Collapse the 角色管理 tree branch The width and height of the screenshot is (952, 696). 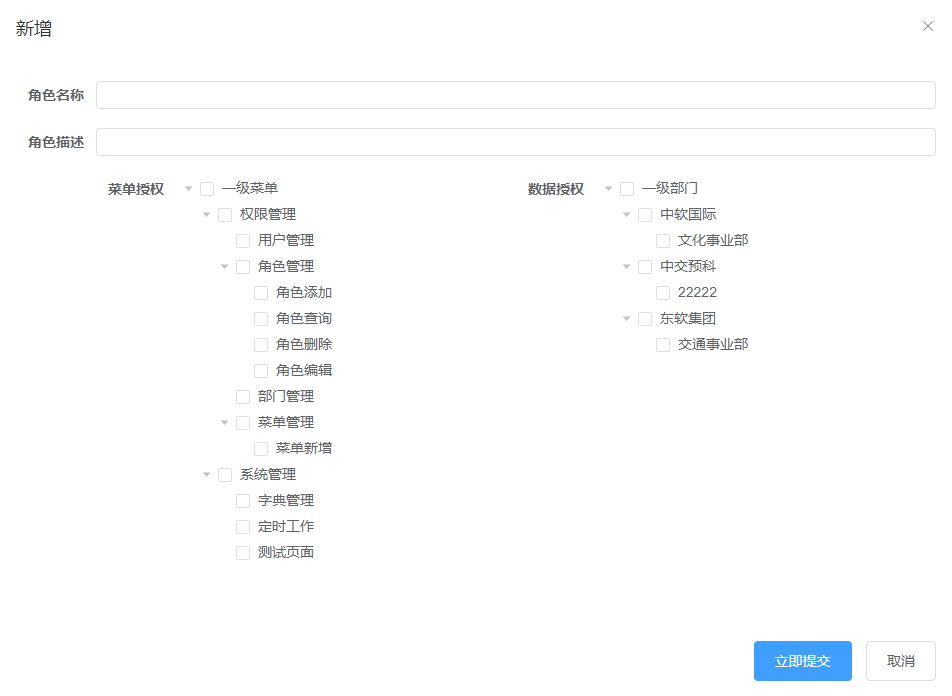click(x=224, y=266)
